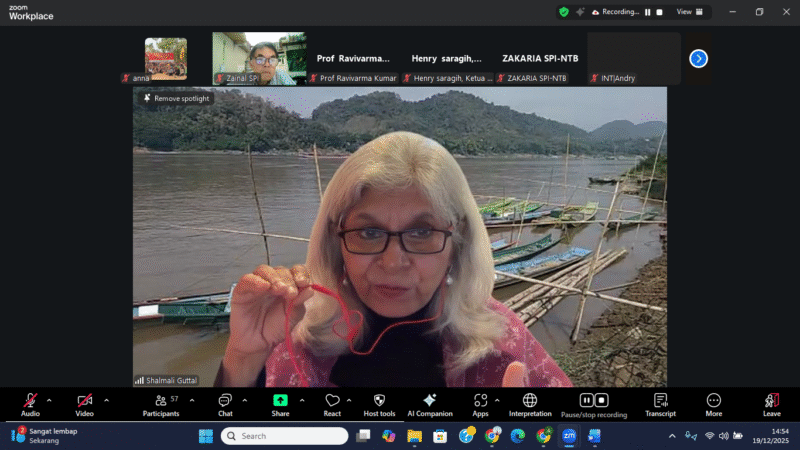This screenshot has height=450, width=800.
Task: Open the View layout menu
Action: click(690, 12)
